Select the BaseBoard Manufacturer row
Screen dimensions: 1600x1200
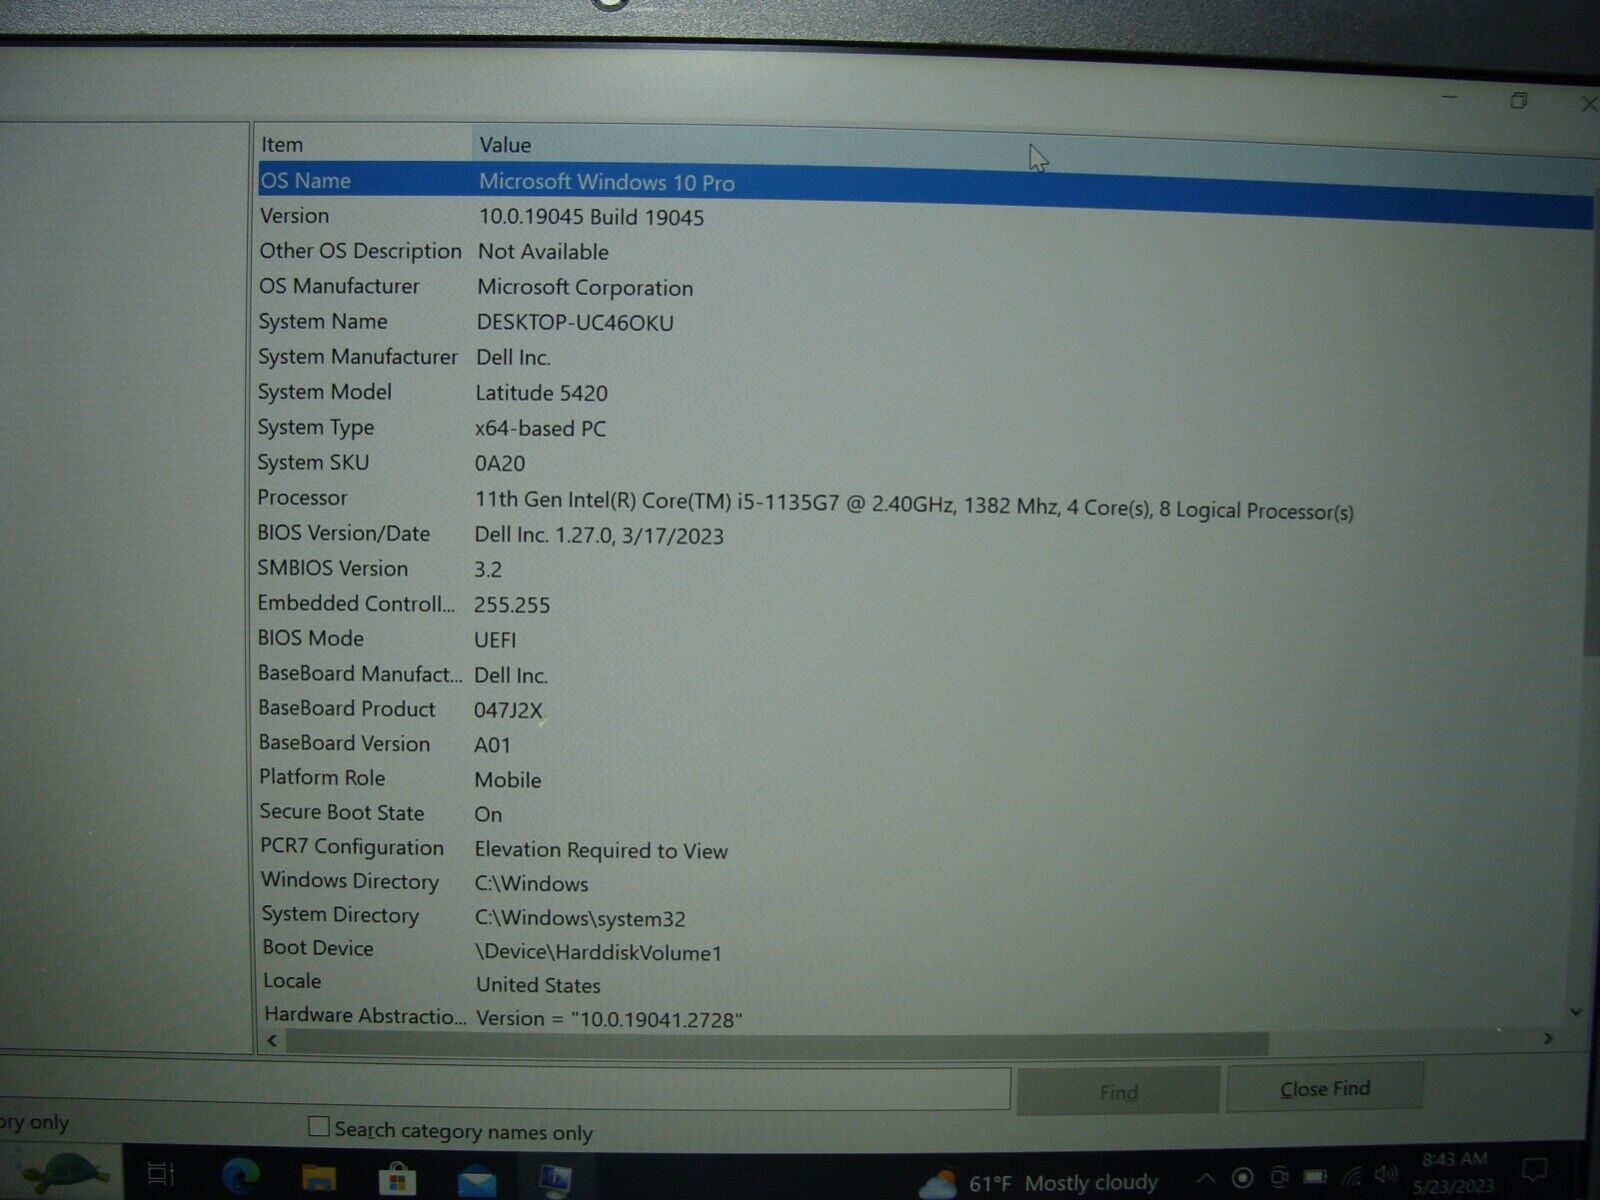click(925, 675)
